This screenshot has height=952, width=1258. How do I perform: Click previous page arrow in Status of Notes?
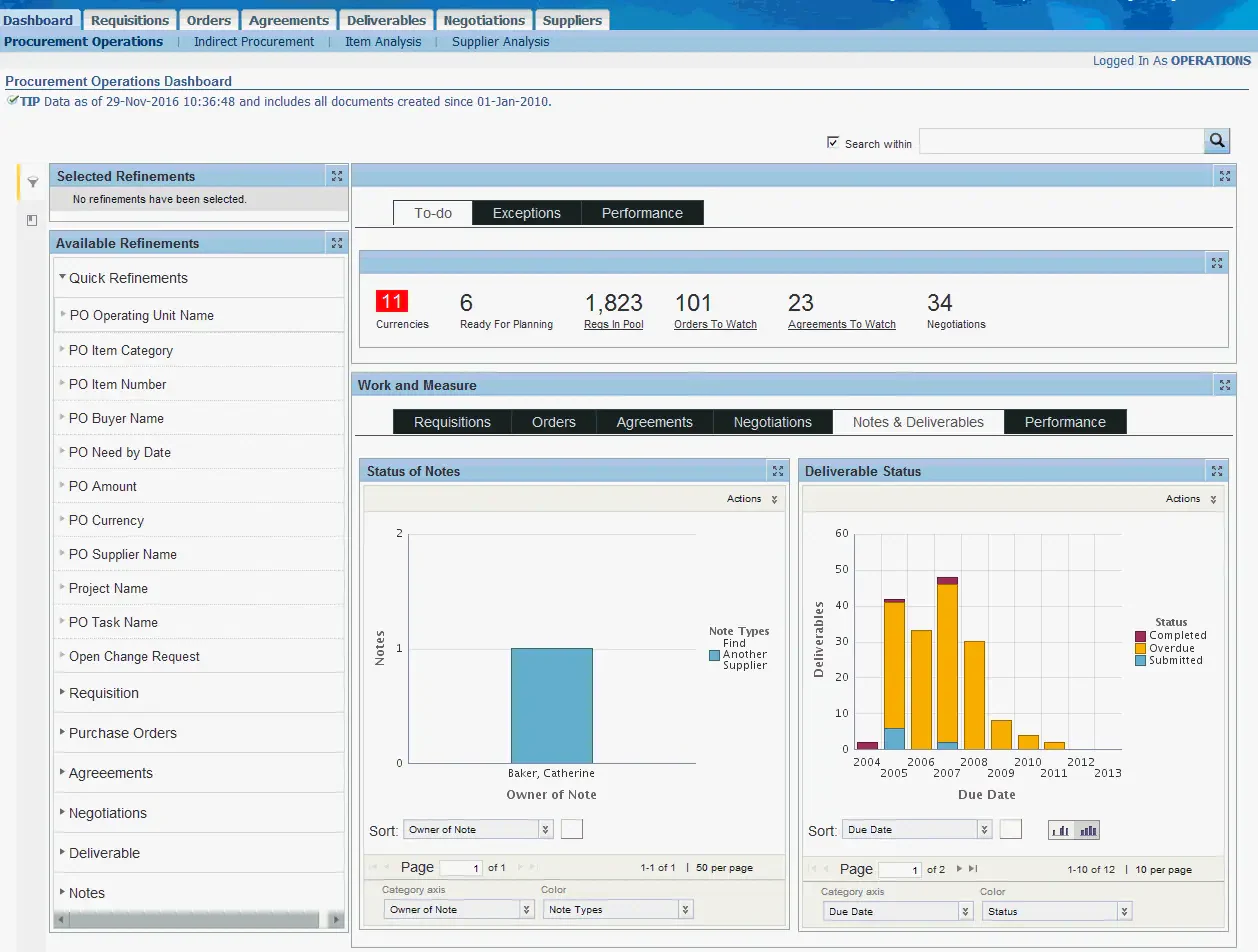coord(389,867)
